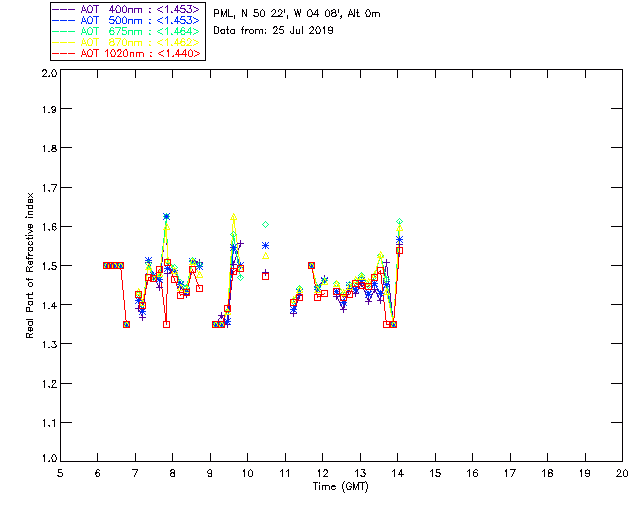The image size is (640, 512).
Task: Click the y-axis label 2.0
Action: [x=49, y=73]
